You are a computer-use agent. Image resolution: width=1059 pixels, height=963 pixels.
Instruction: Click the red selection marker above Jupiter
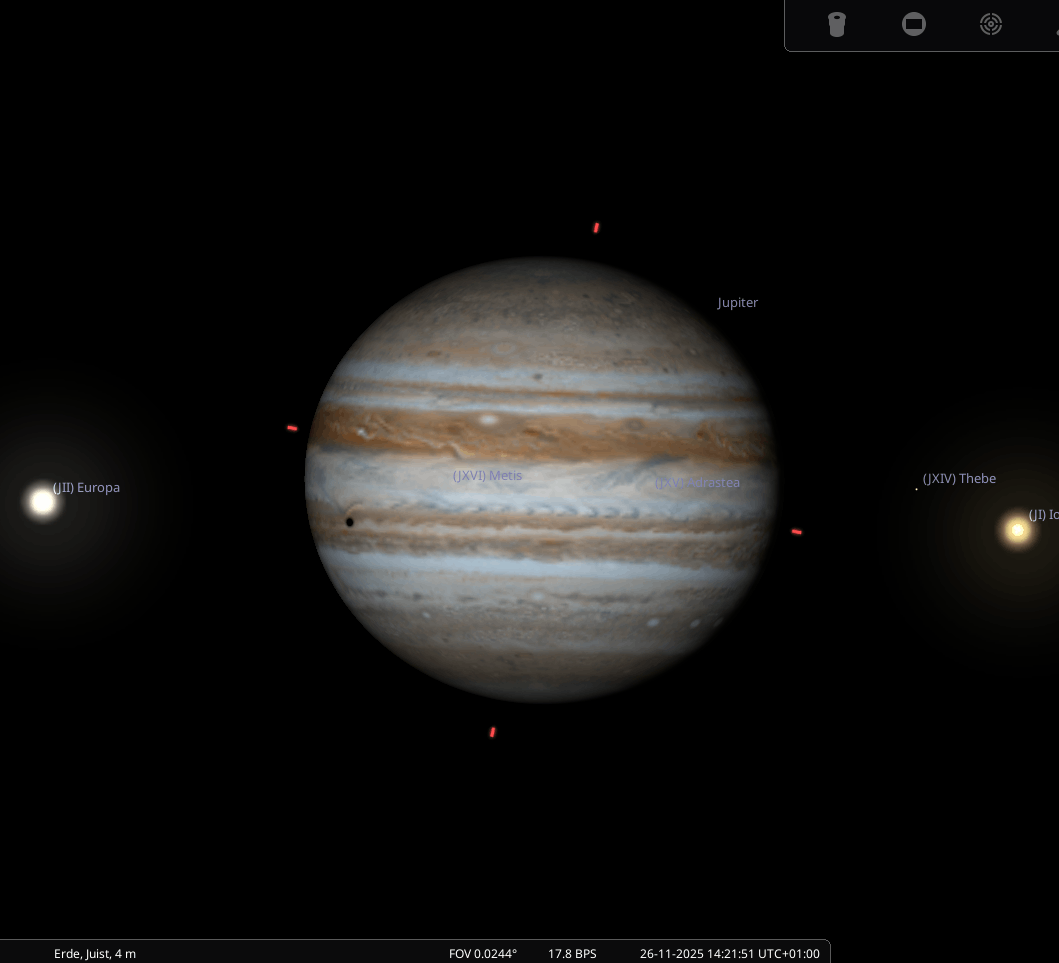pos(596,228)
